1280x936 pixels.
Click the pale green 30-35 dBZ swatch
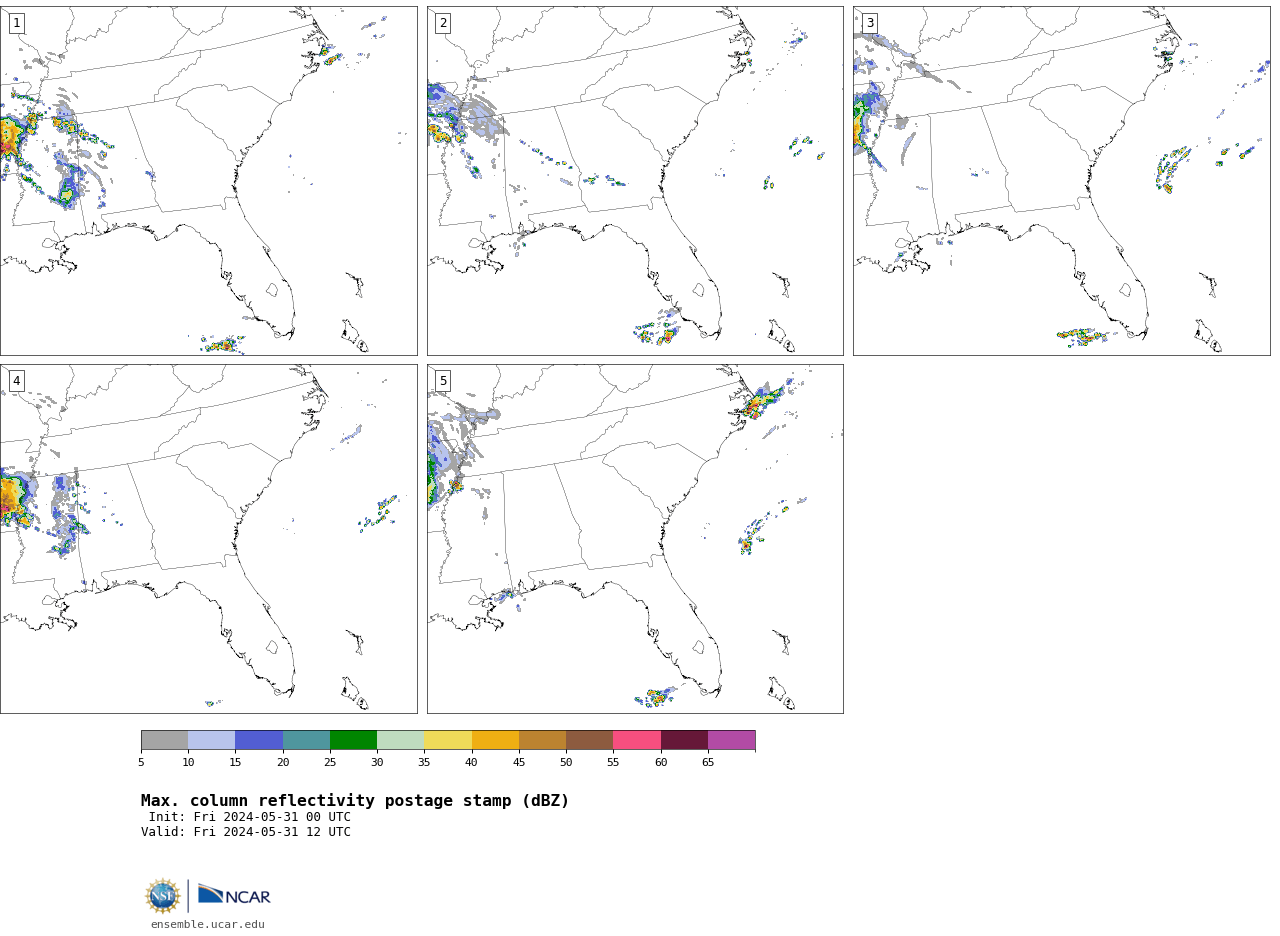pos(400,740)
